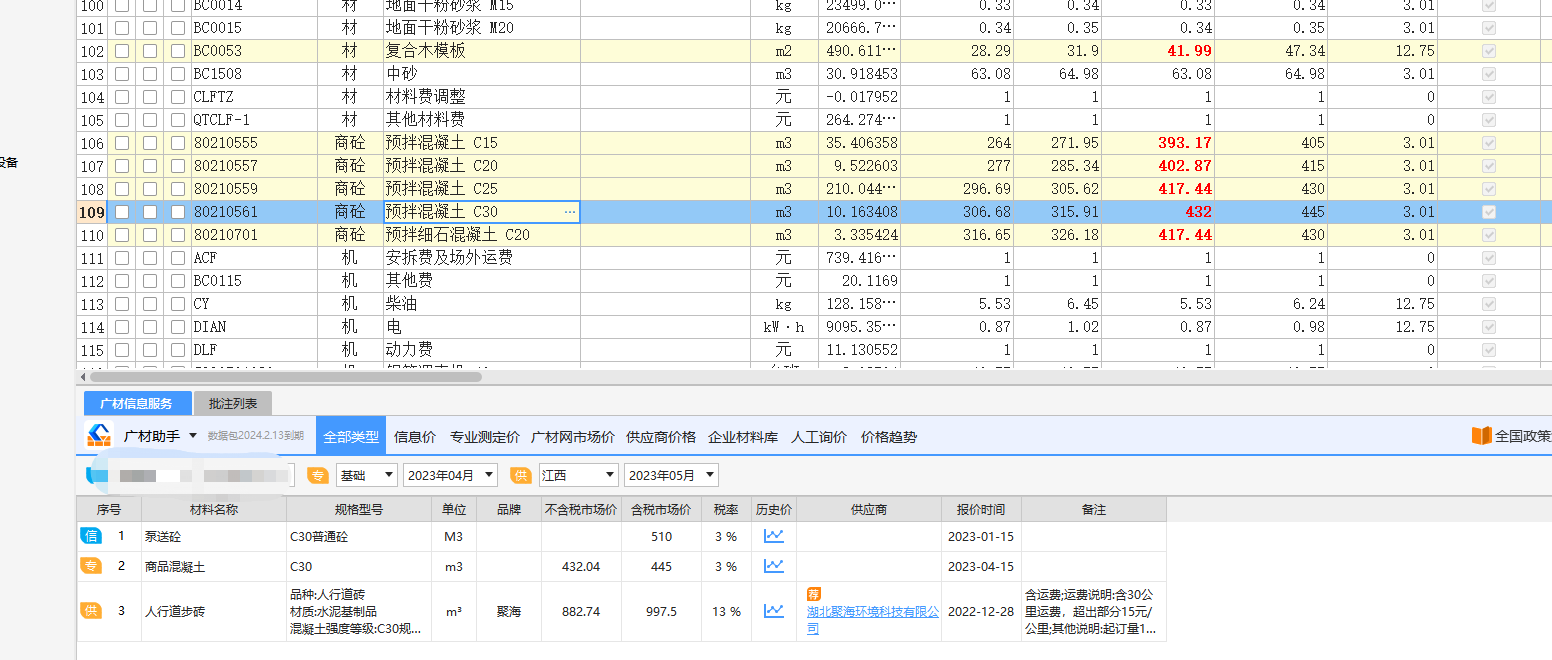The image size is (1552, 660).
Task: Click the blue 信 badge on 泵送砼 row
Action: point(91,536)
